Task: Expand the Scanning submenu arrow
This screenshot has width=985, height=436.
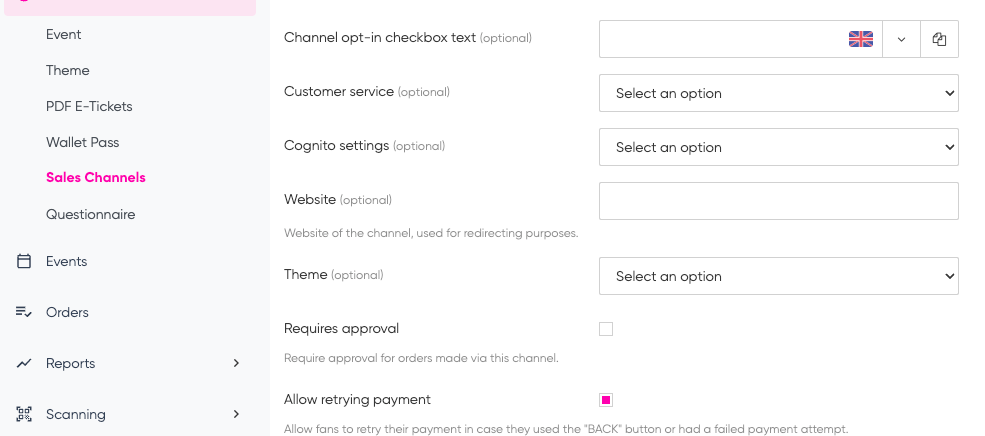Action: (236, 414)
